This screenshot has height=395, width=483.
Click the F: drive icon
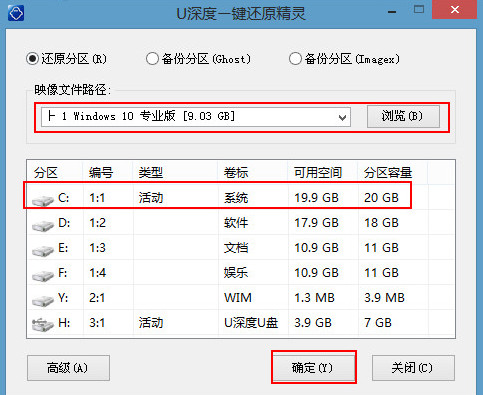[43, 275]
